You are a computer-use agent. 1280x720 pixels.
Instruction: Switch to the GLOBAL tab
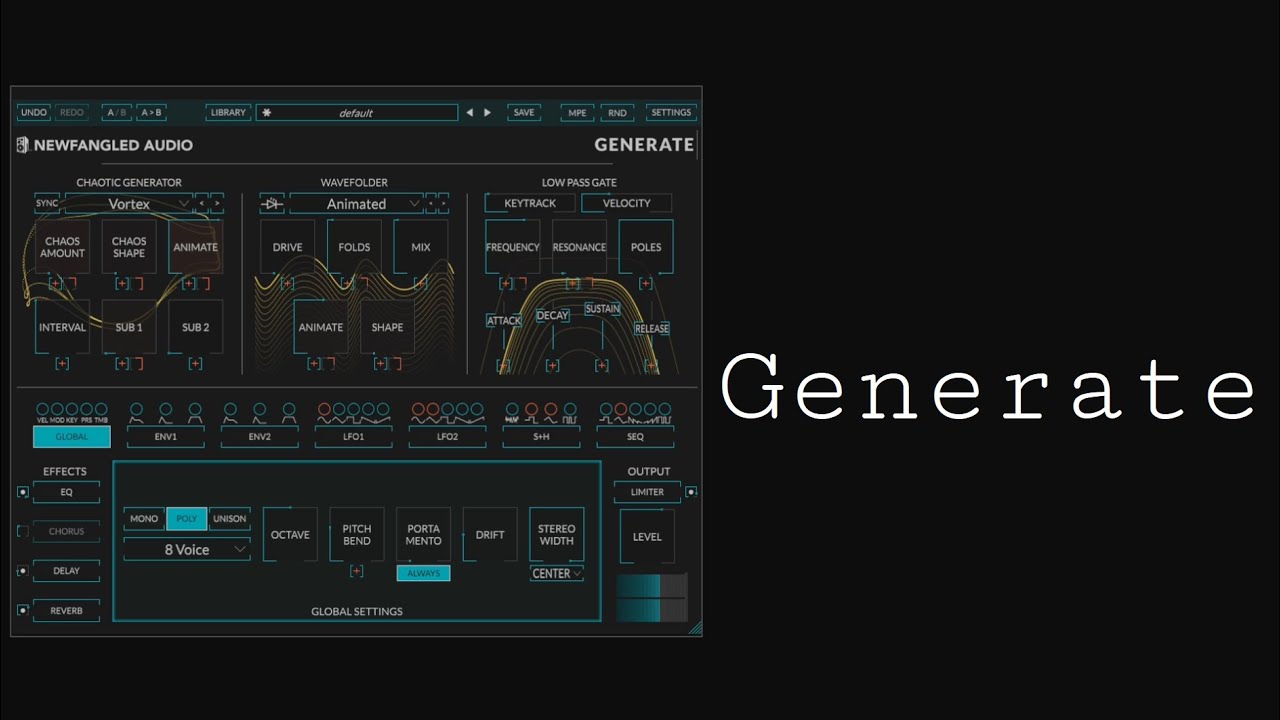point(72,437)
